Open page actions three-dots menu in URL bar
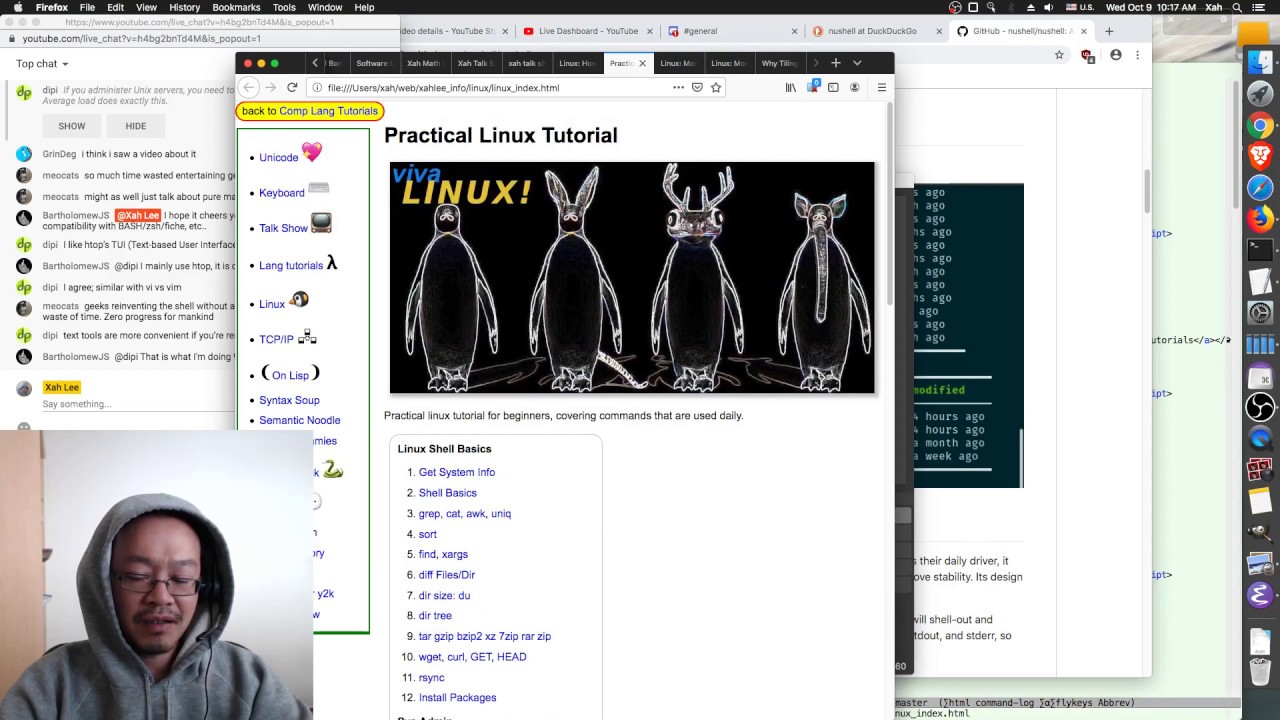Image resolution: width=1280 pixels, height=720 pixels. click(678, 88)
